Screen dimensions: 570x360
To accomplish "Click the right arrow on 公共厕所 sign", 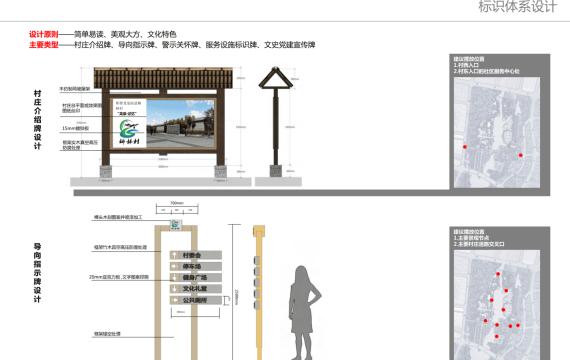I will pyautogui.click(x=175, y=300).
